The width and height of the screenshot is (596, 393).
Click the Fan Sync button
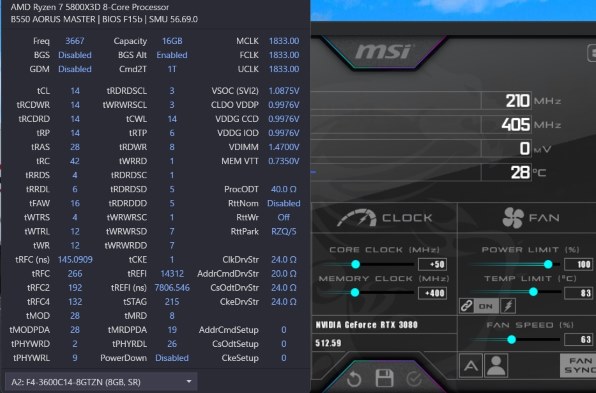578,365
